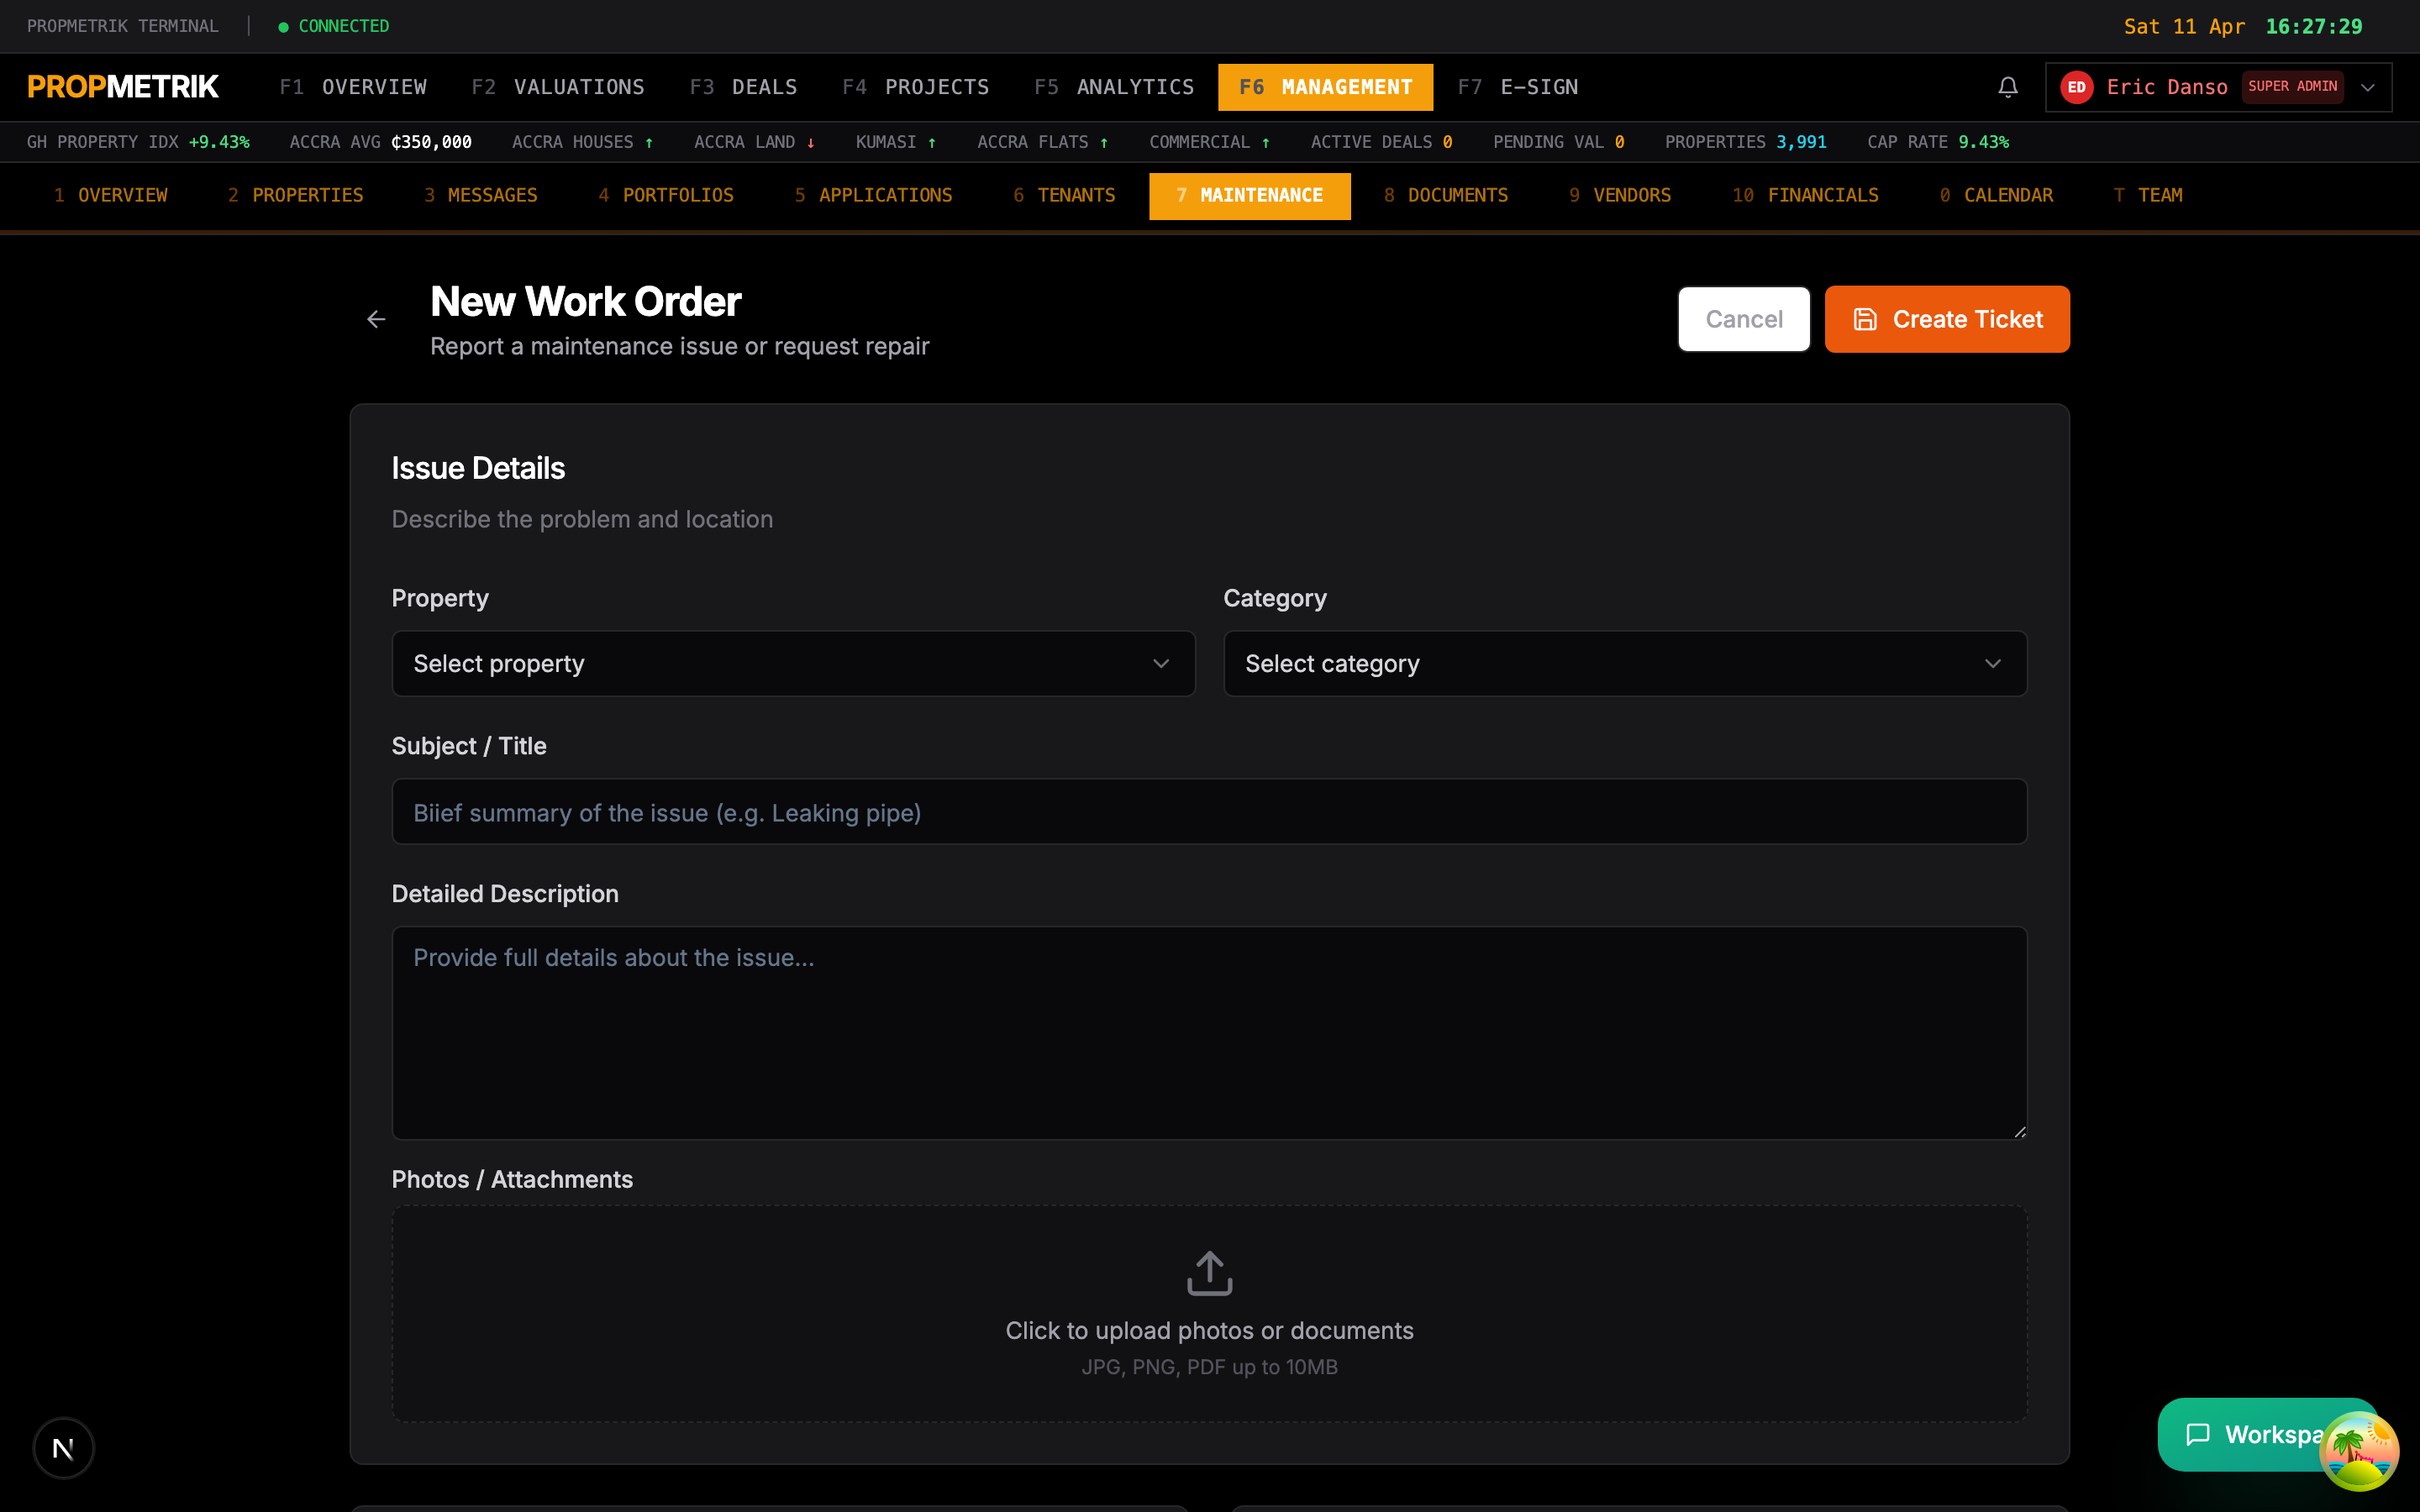Click the ED user avatar
The width and height of the screenshot is (2420, 1512).
click(x=2077, y=87)
